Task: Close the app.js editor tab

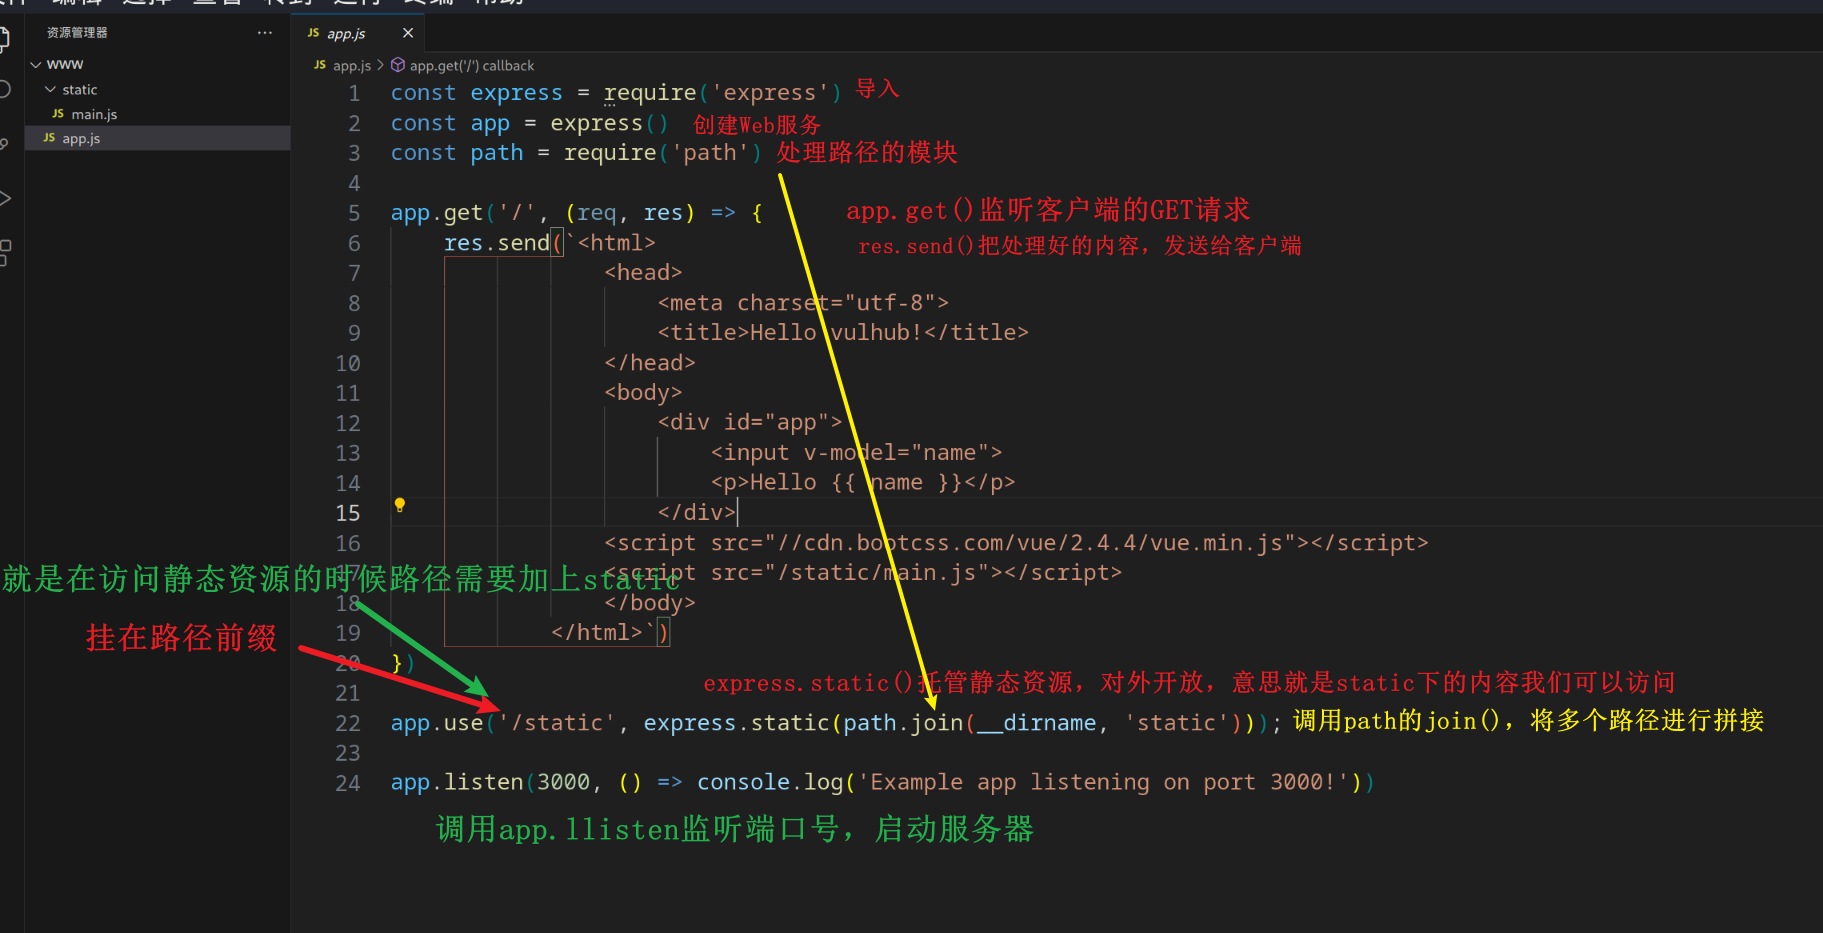Action: point(408,33)
